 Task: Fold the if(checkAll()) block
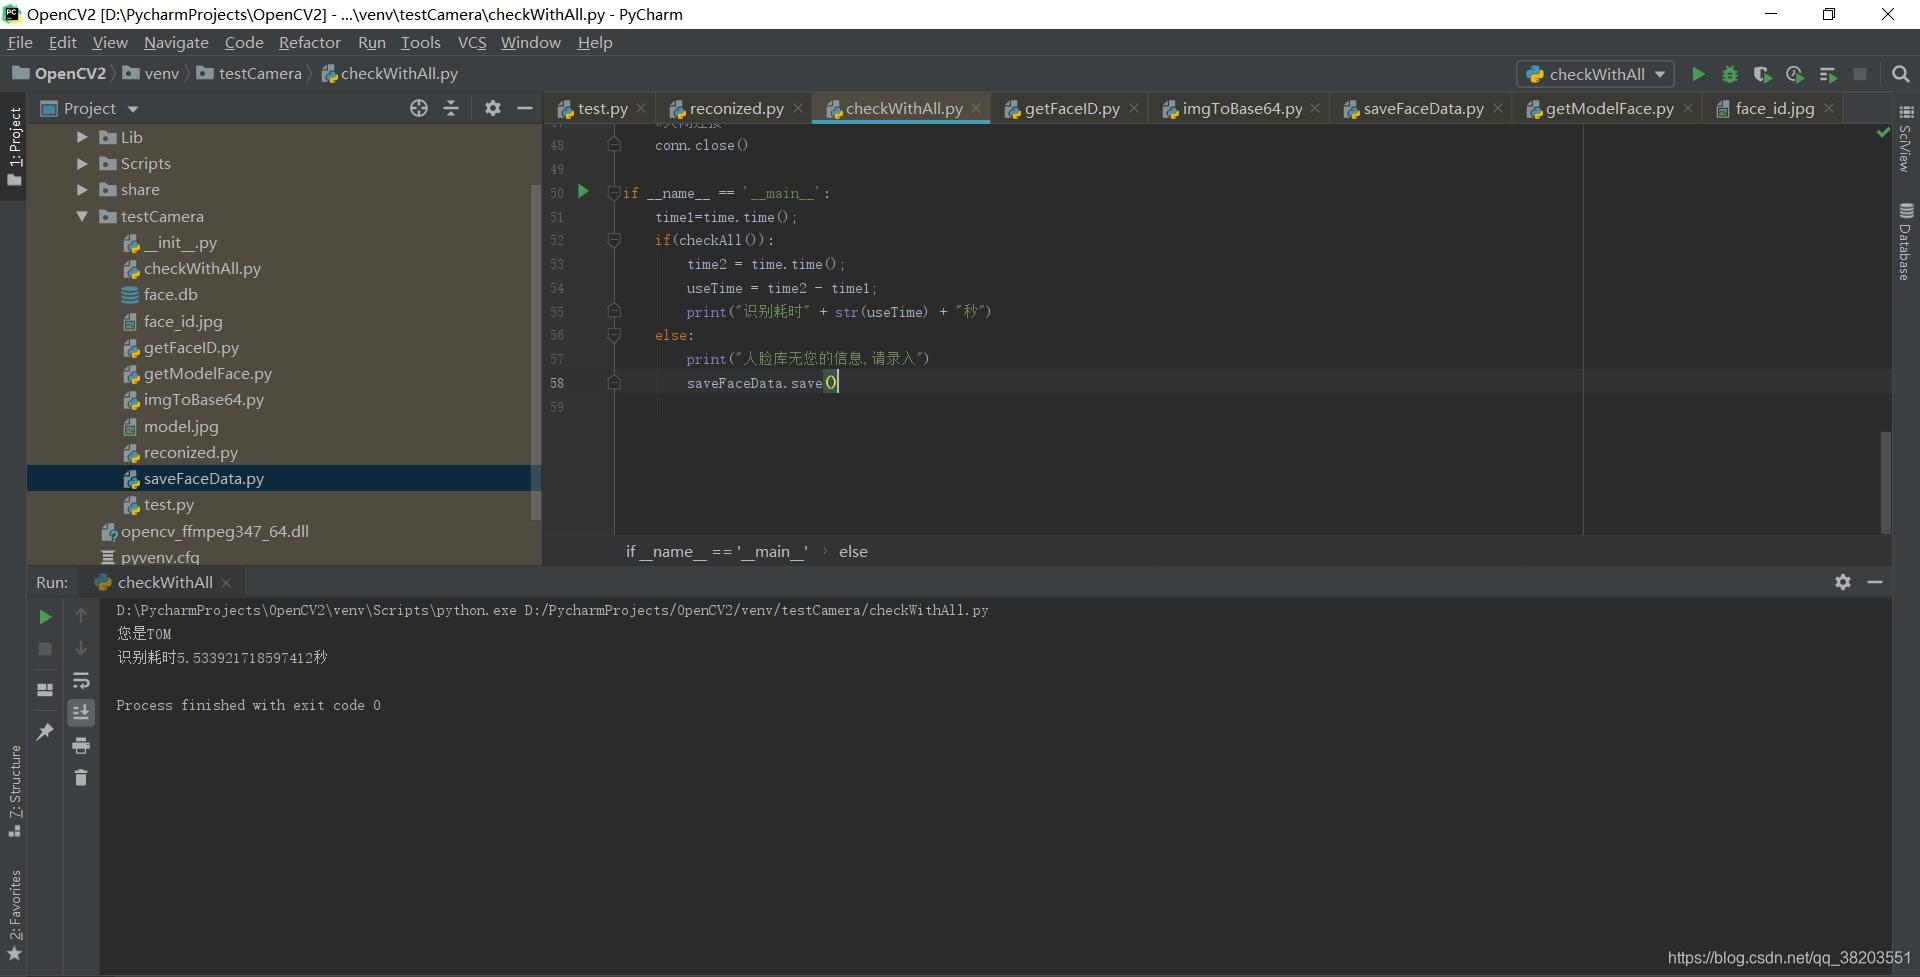(614, 240)
